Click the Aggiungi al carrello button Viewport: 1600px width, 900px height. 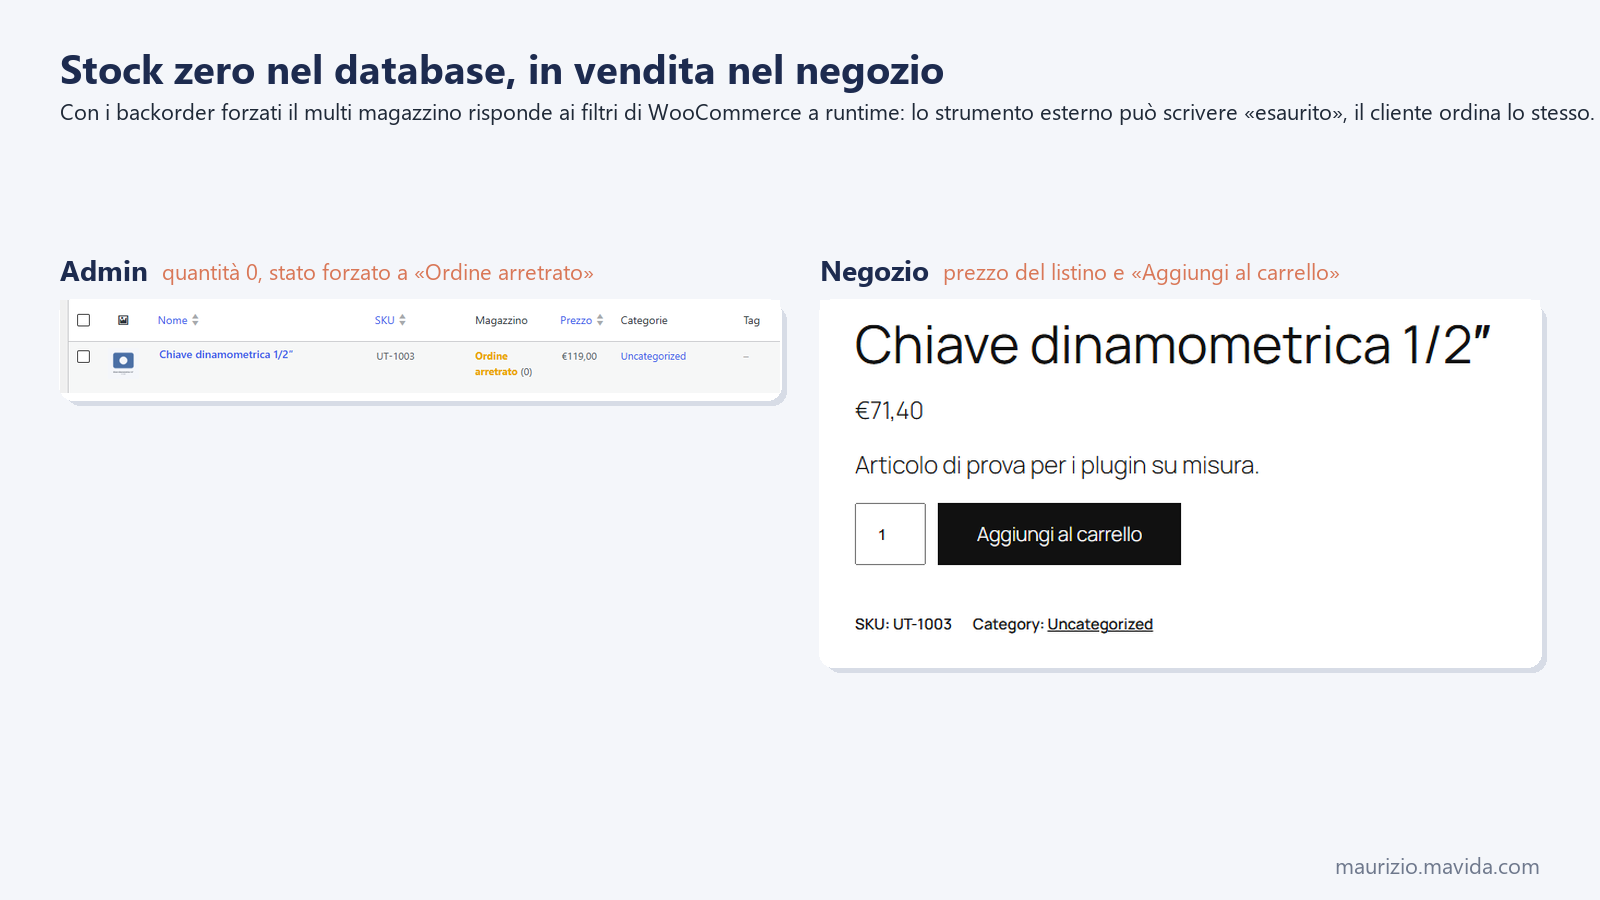click(1059, 534)
